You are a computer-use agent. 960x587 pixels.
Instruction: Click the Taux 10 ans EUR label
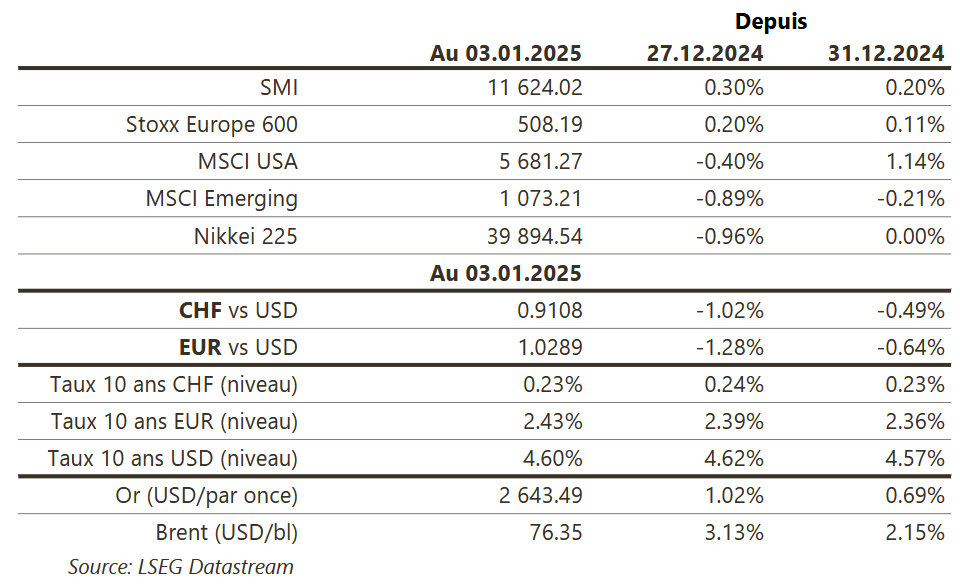[x=174, y=422]
